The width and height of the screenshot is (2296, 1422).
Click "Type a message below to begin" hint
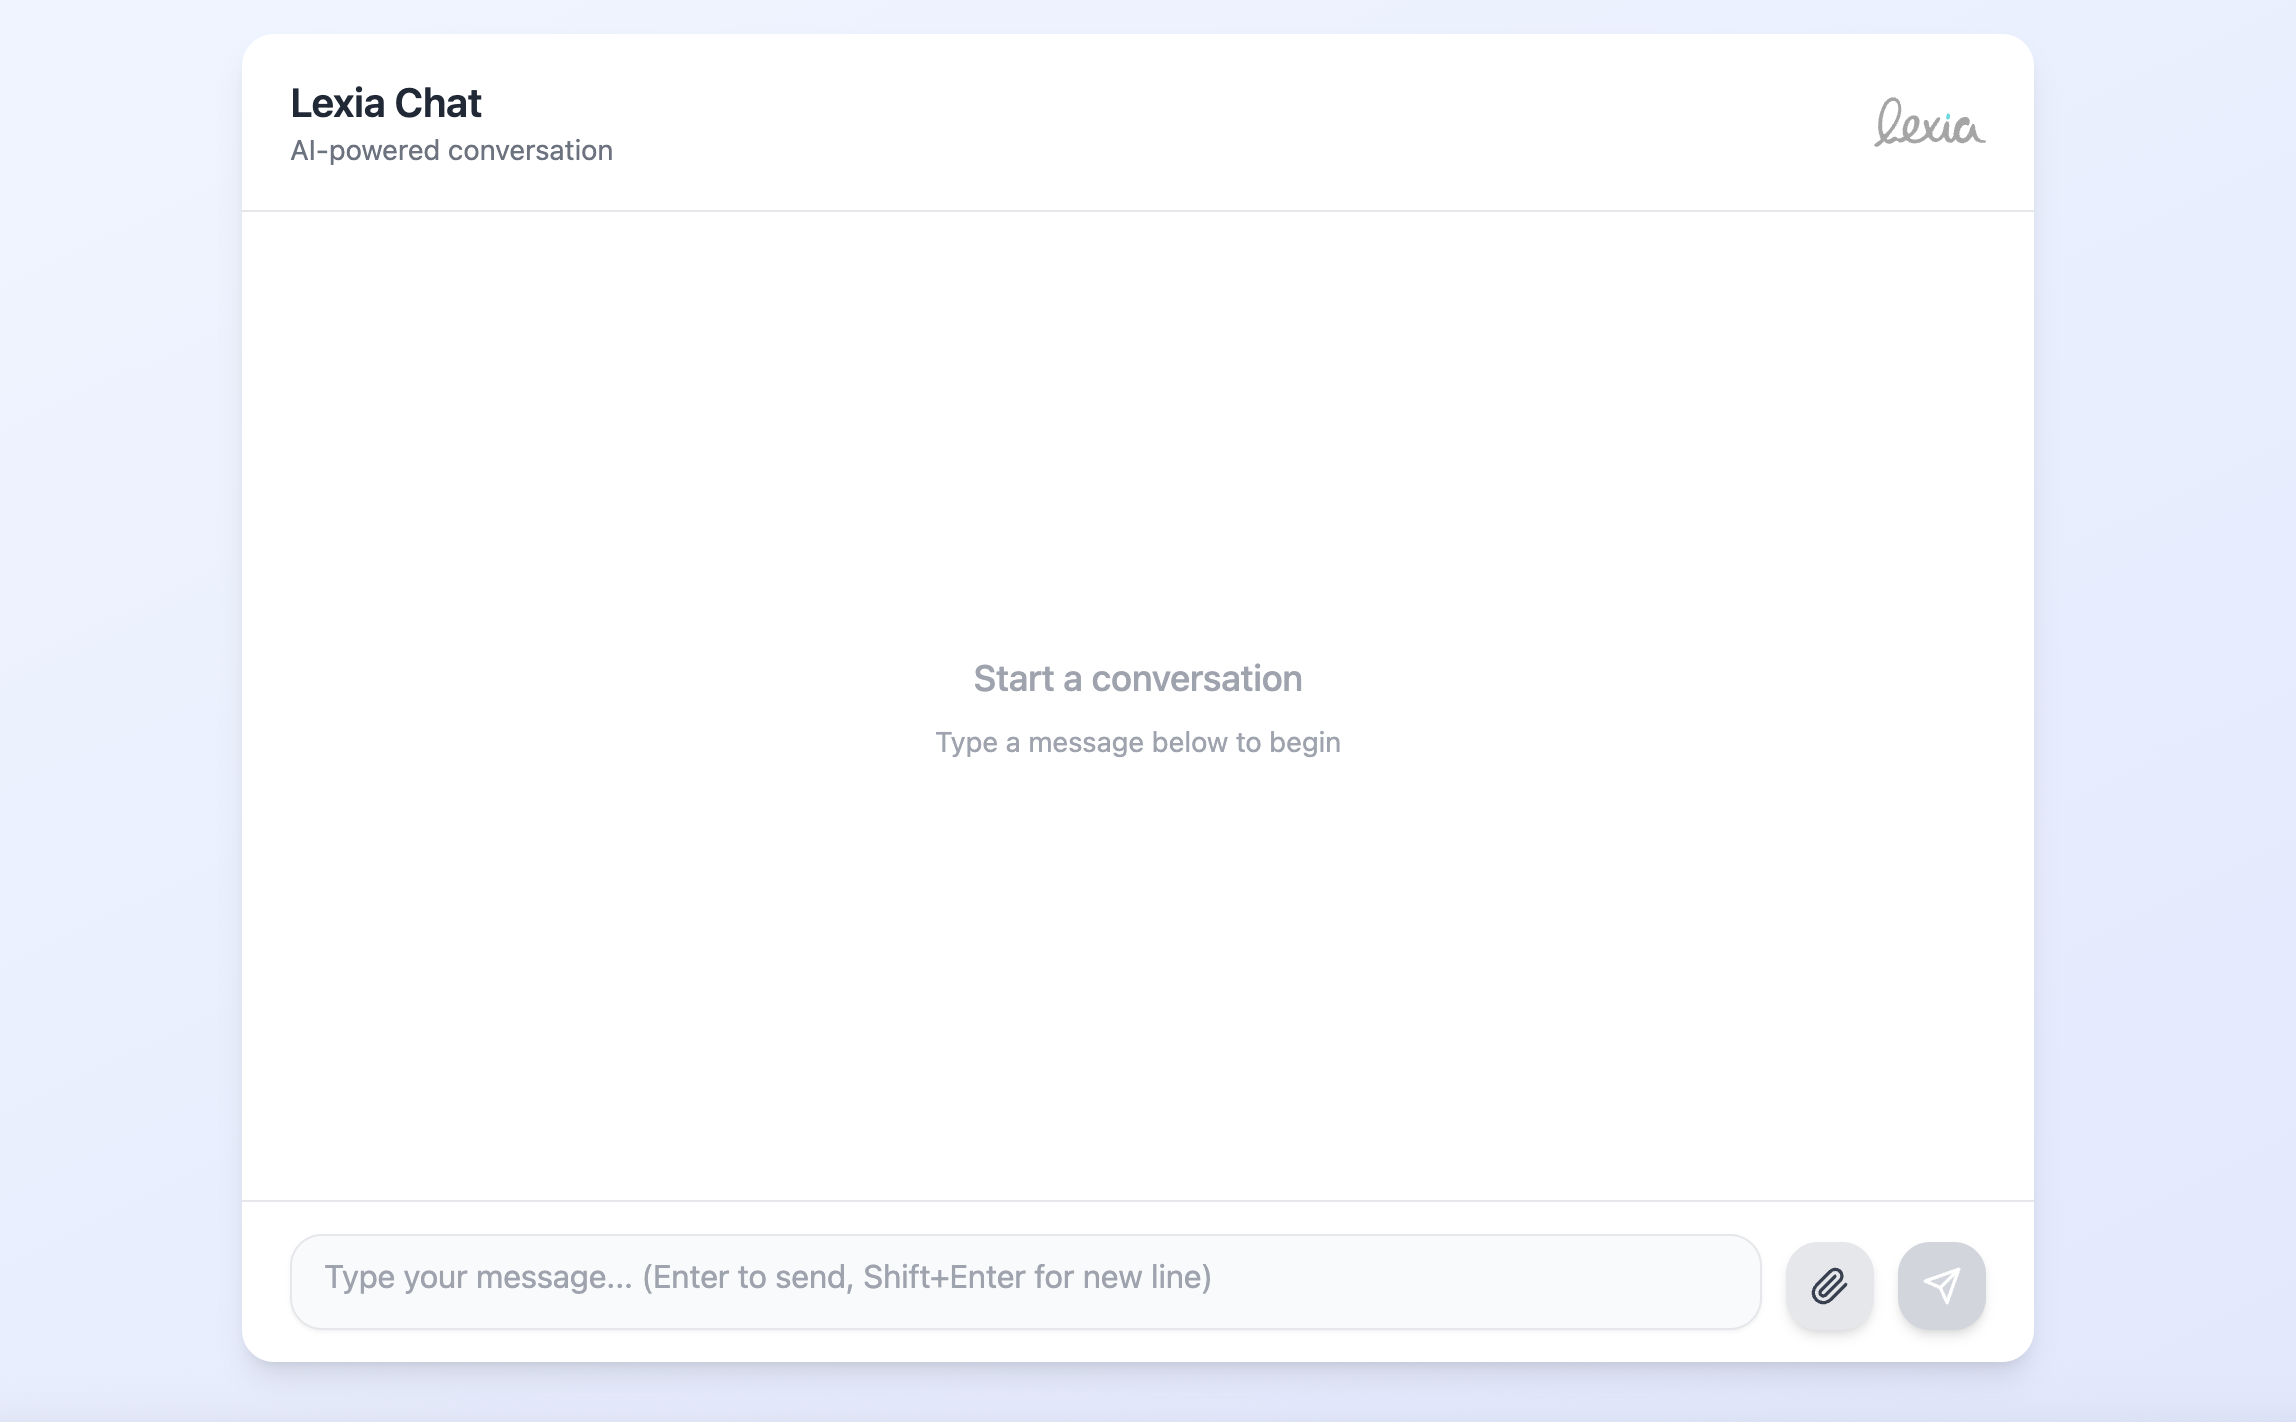pos(1137,742)
